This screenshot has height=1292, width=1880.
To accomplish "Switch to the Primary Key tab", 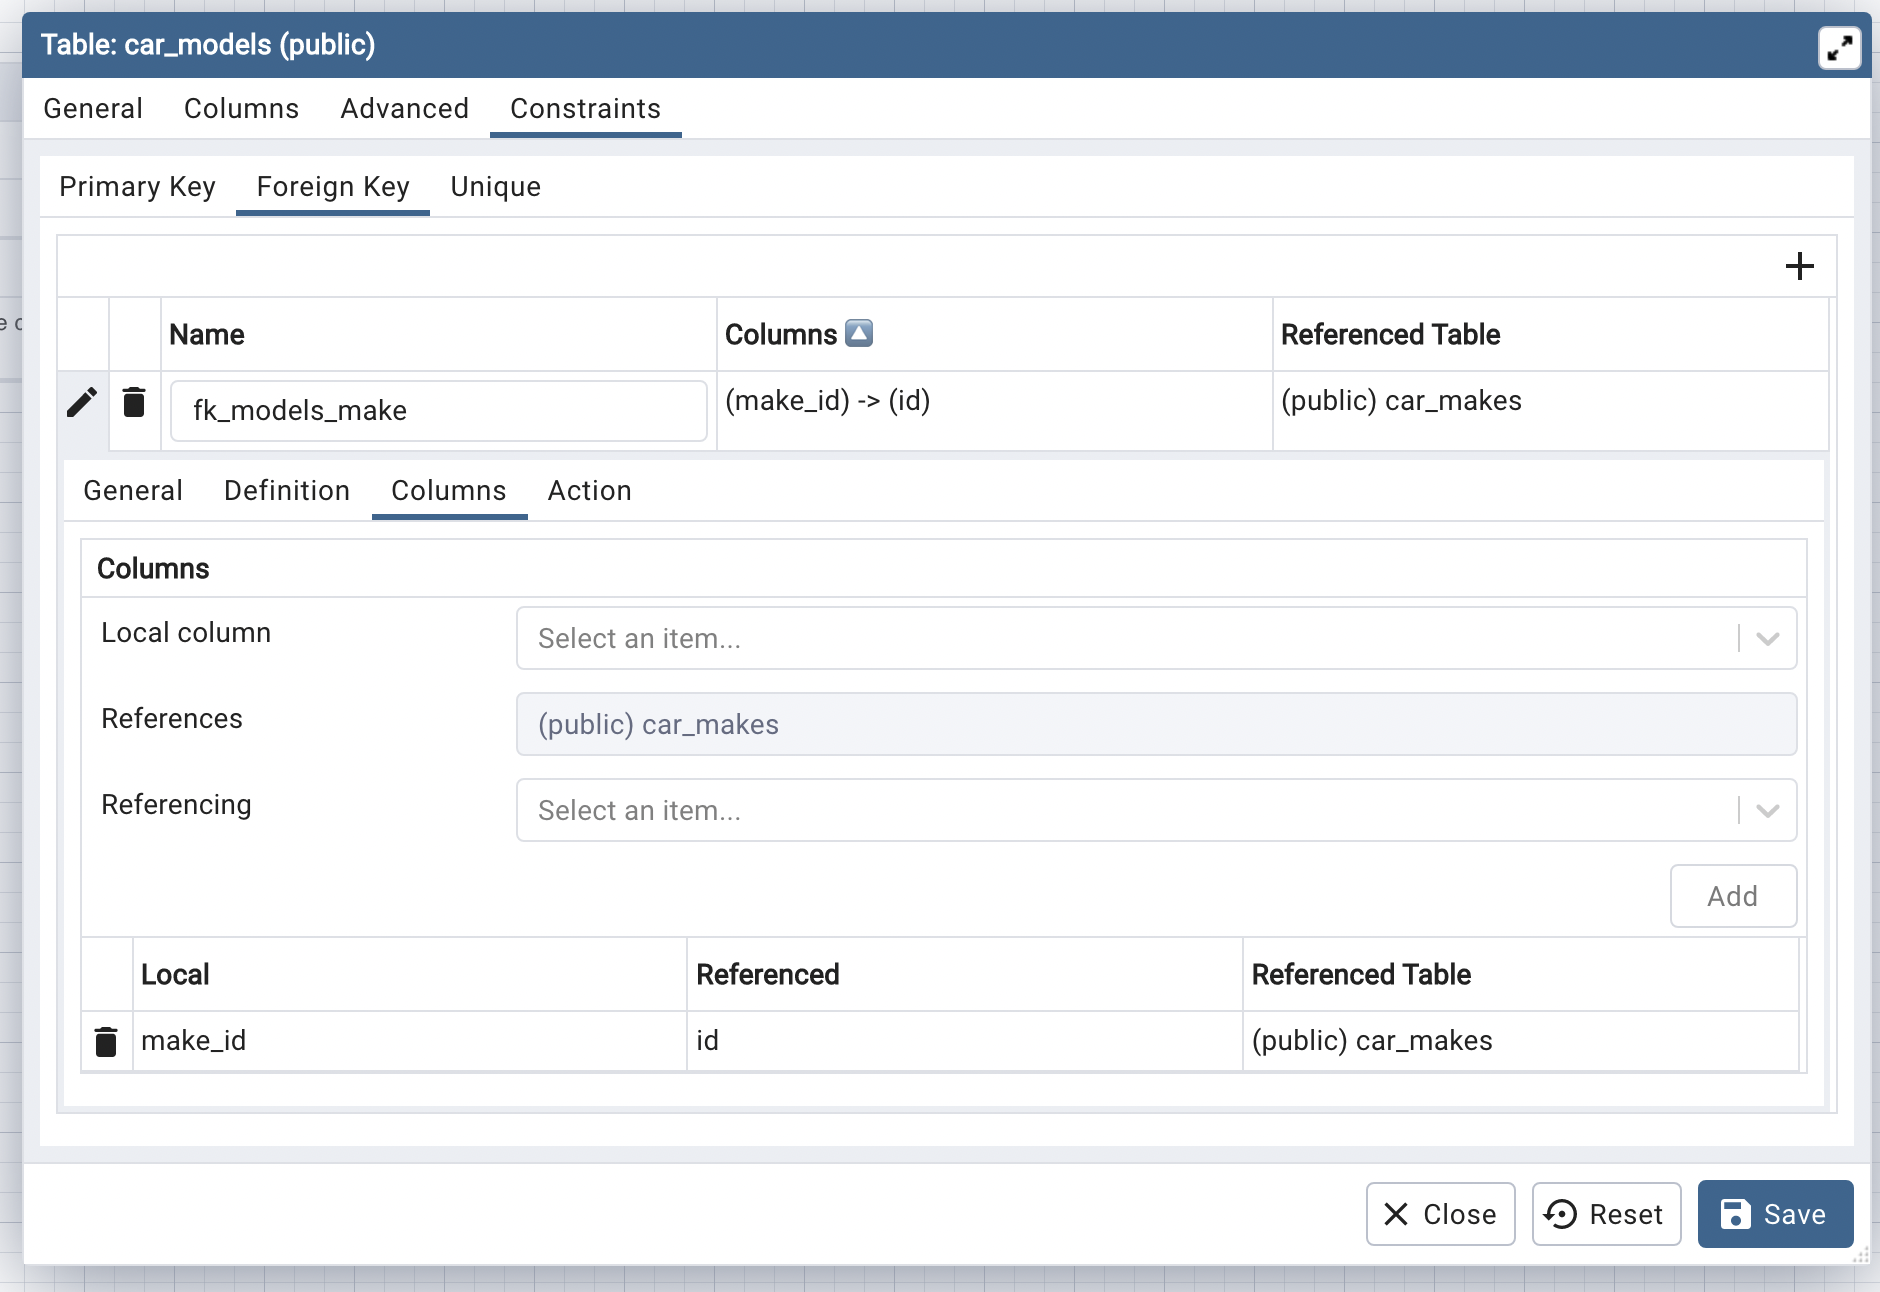I will tap(137, 187).
